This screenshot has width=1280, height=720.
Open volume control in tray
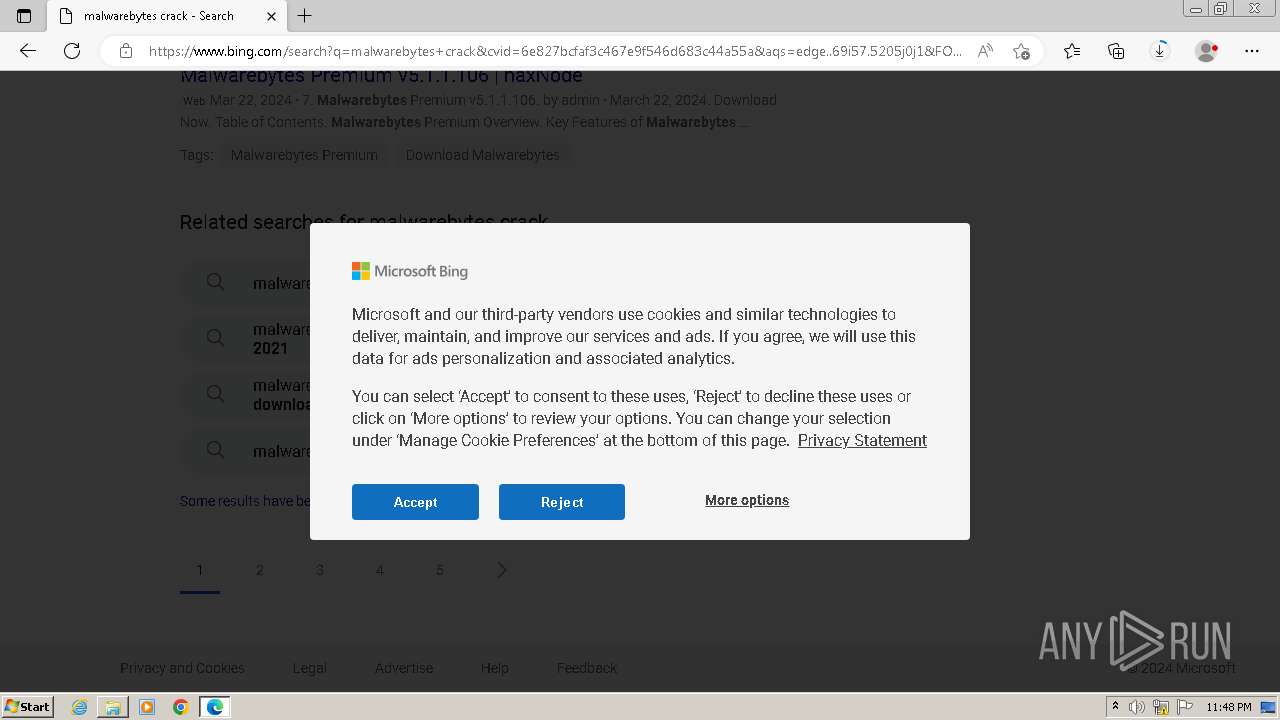click(1136, 707)
